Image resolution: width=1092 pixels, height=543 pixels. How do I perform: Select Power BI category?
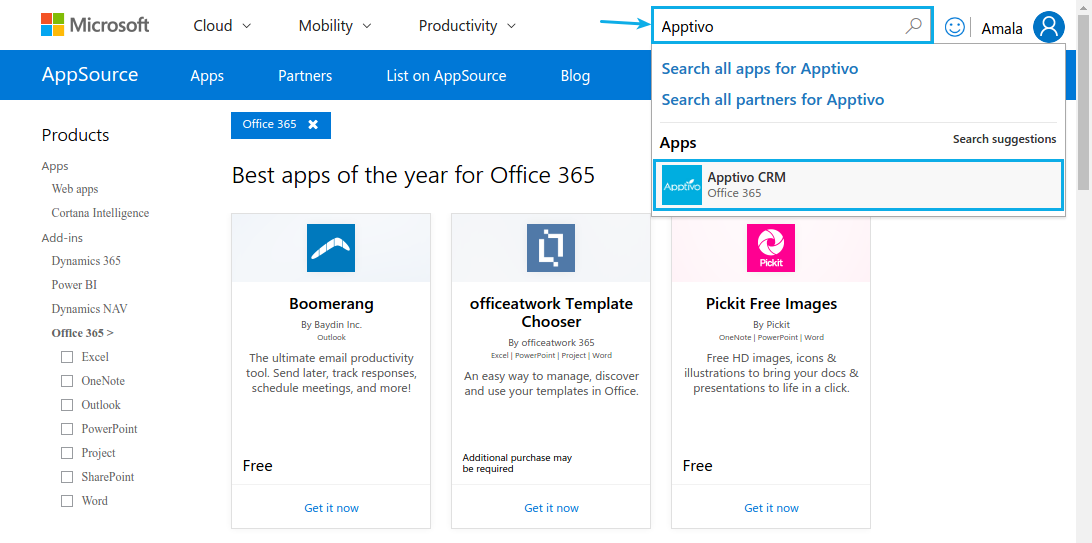tap(74, 285)
